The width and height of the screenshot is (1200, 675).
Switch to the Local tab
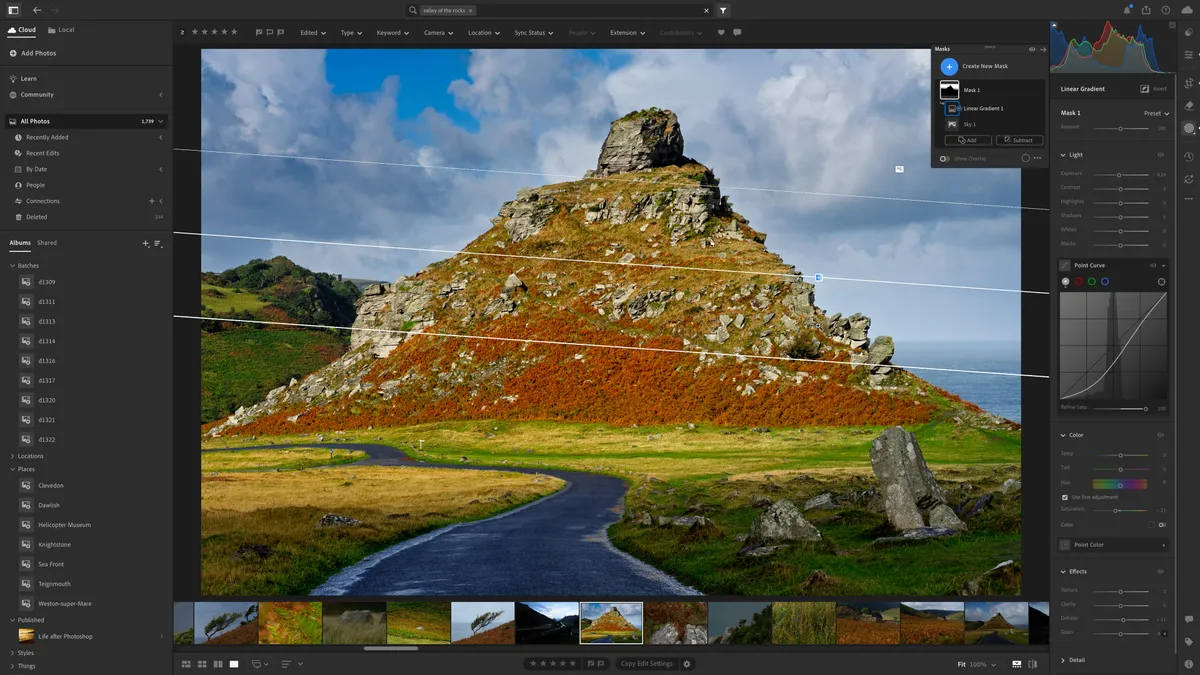pos(62,29)
